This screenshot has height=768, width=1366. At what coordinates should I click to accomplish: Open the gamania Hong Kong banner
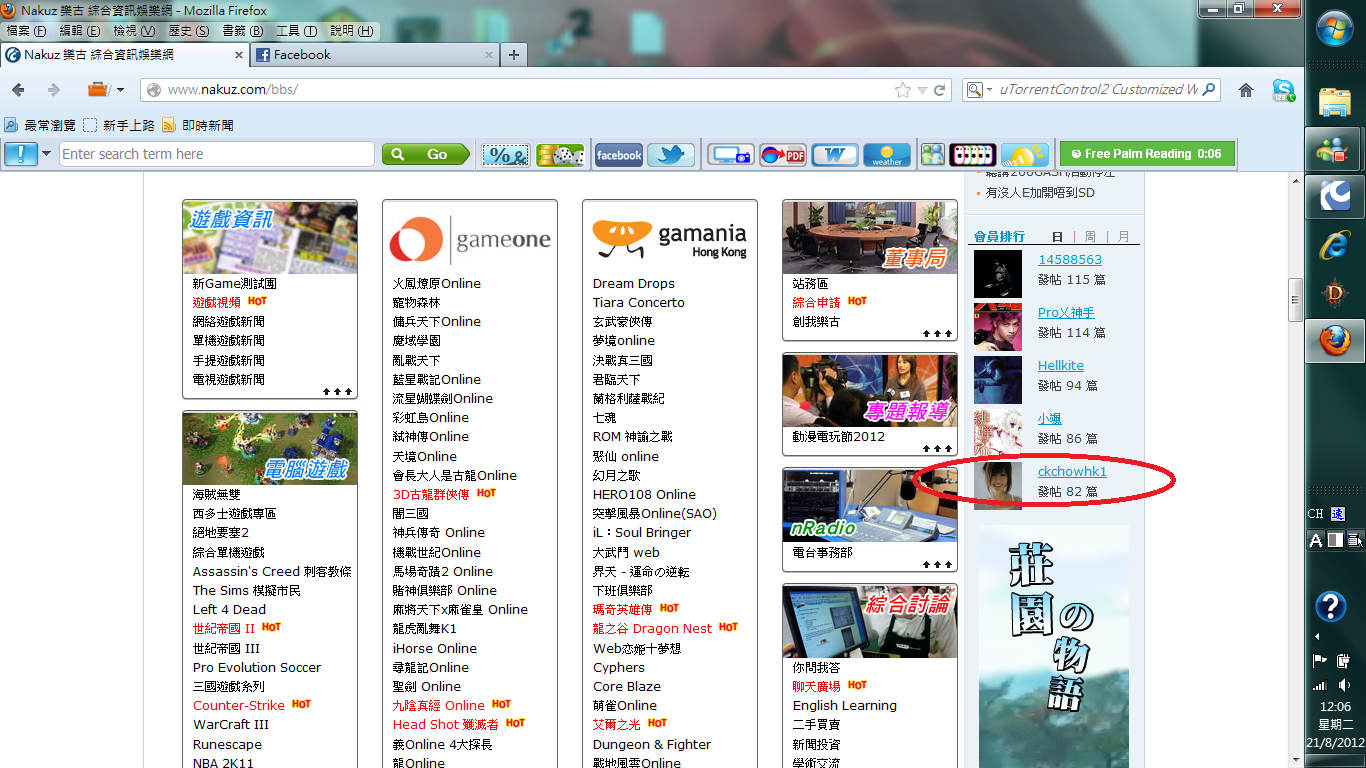670,239
